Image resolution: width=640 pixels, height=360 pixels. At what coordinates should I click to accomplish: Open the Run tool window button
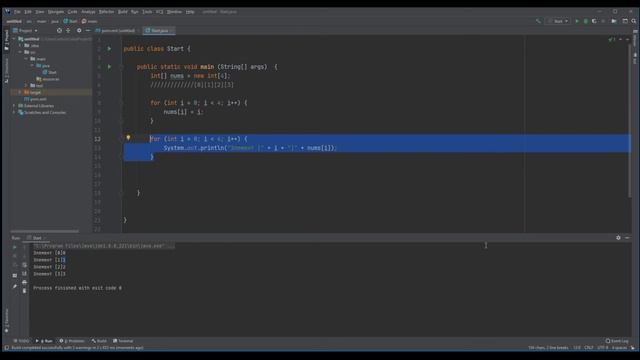coord(44,341)
